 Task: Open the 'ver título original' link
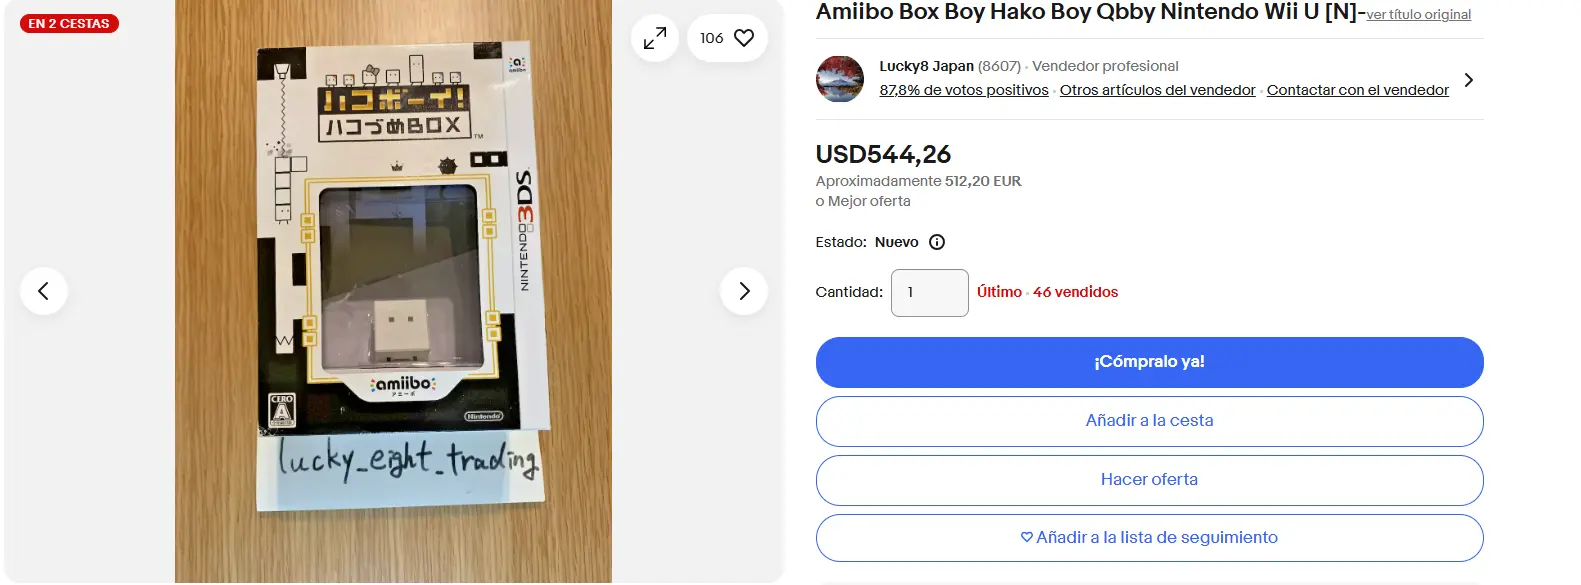click(1418, 15)
